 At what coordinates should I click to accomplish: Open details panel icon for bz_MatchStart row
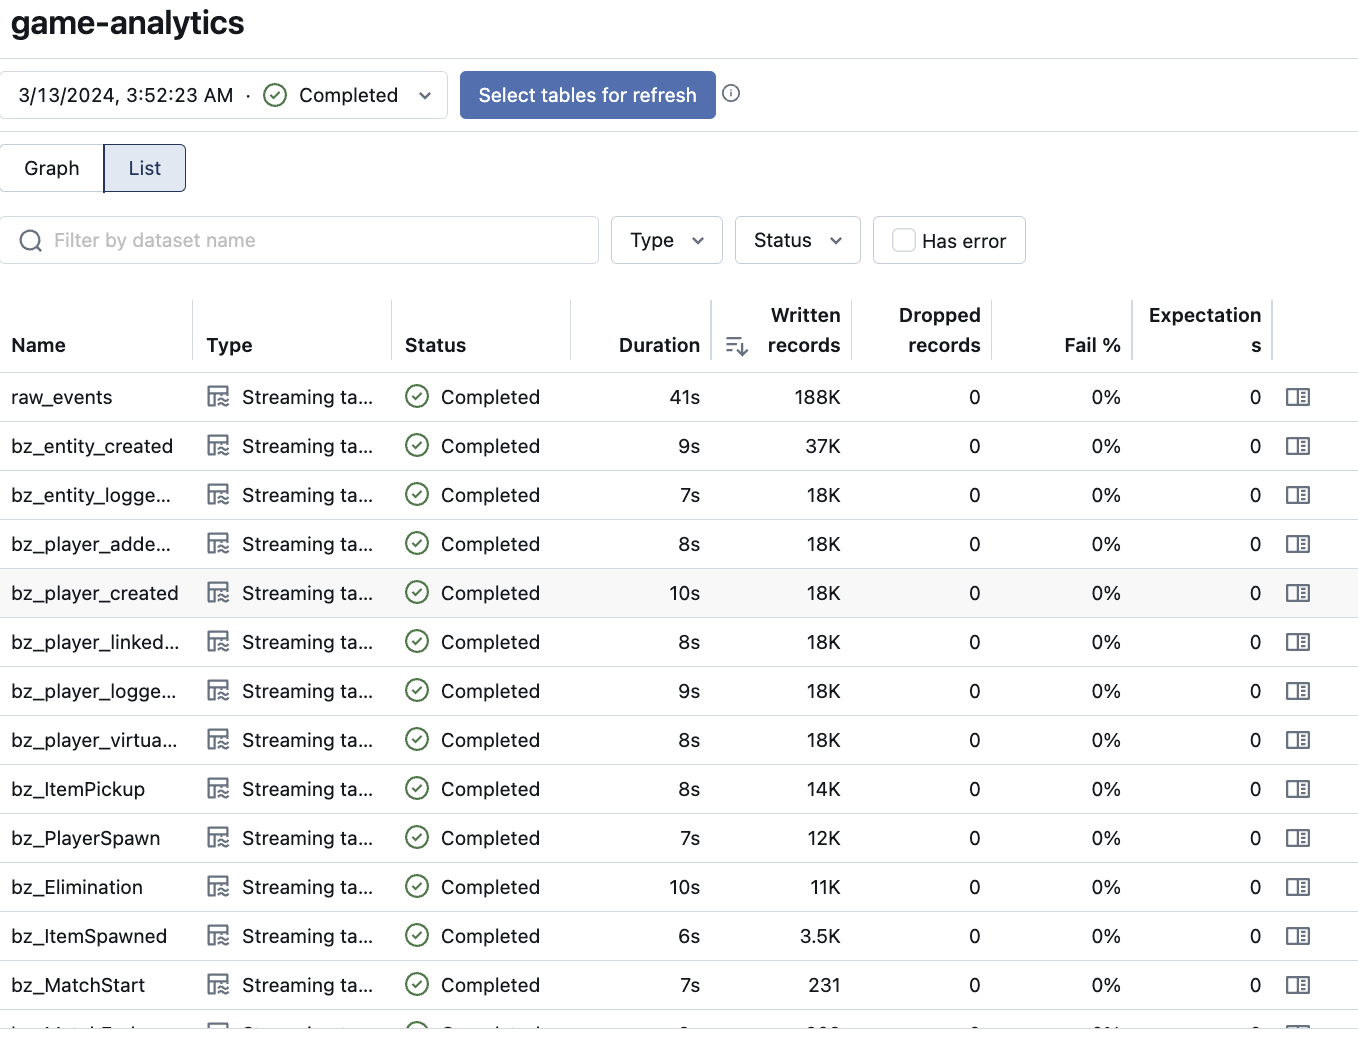pyautogui.click(x=1297, y=985)
